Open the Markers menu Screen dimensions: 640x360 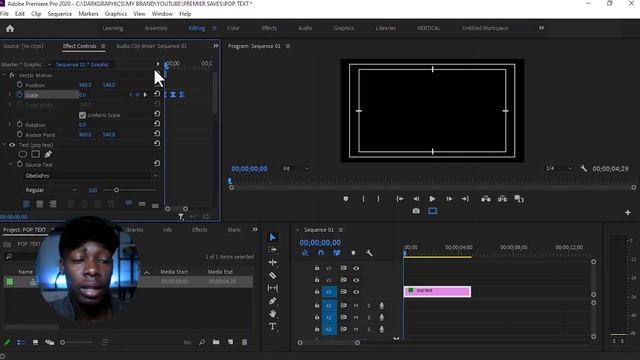click(x=88, y=13)
